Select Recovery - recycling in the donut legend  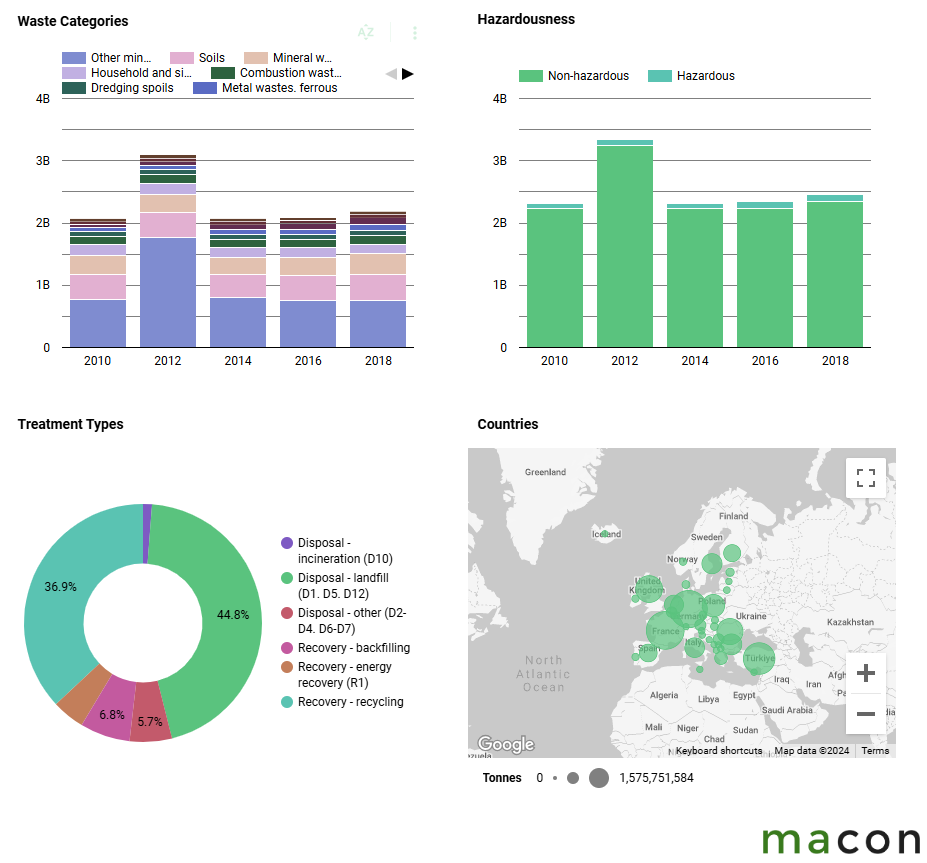pyautogui.click(x=350, y=702)
